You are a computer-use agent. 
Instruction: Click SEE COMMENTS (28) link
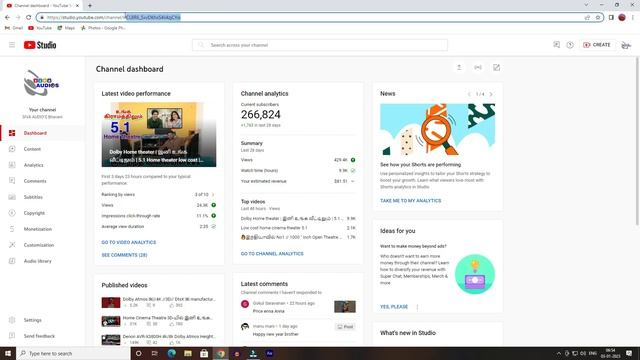[124, 255]
